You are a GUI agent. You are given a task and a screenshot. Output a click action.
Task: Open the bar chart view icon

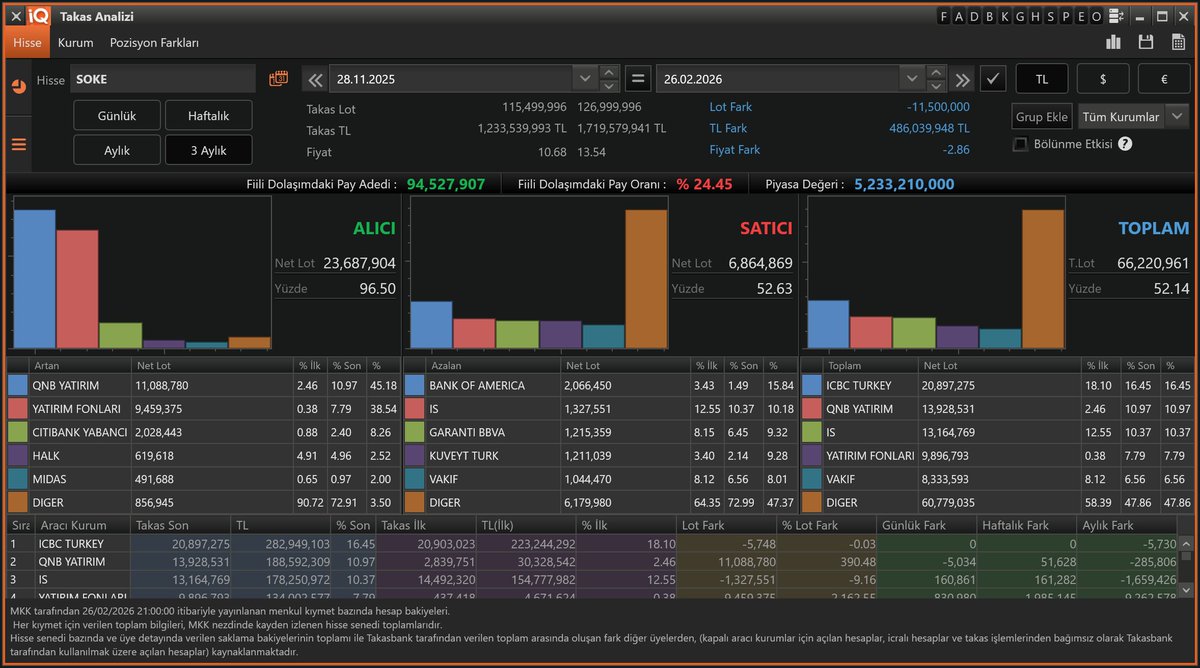[x=1113, y=42]
